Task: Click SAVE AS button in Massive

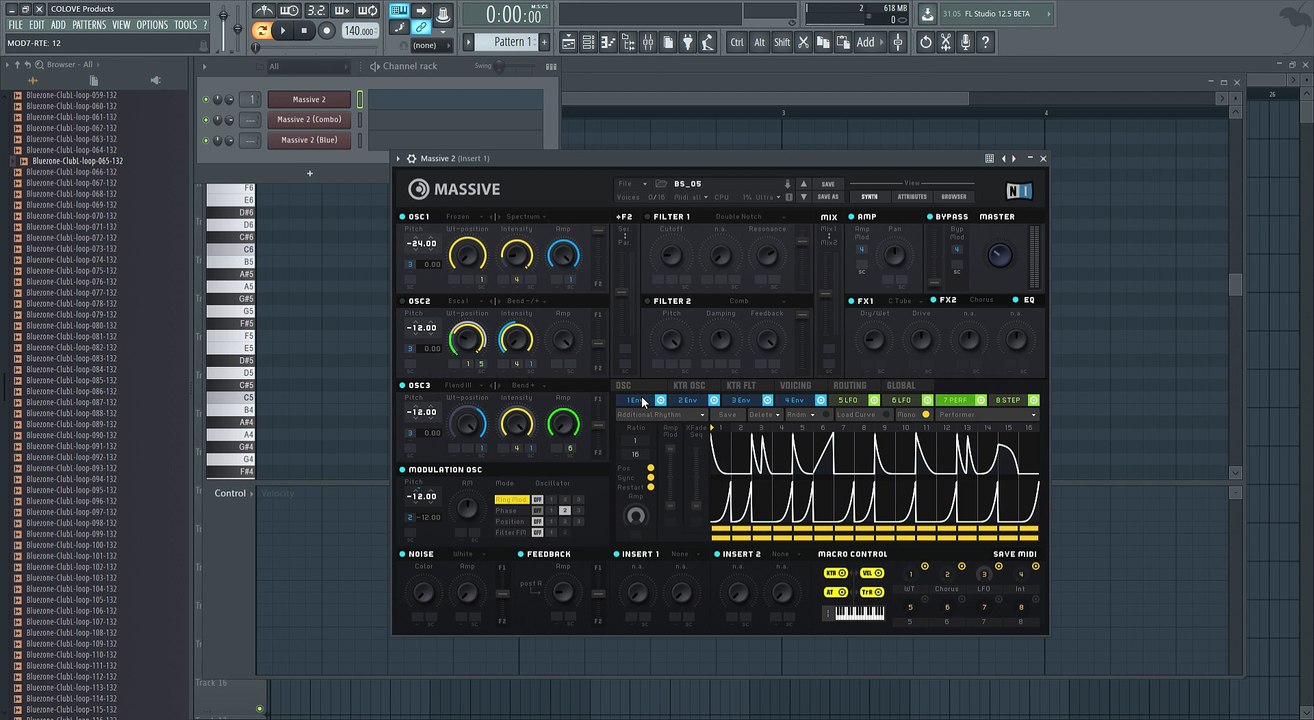Action: click(x=828, y=197)
